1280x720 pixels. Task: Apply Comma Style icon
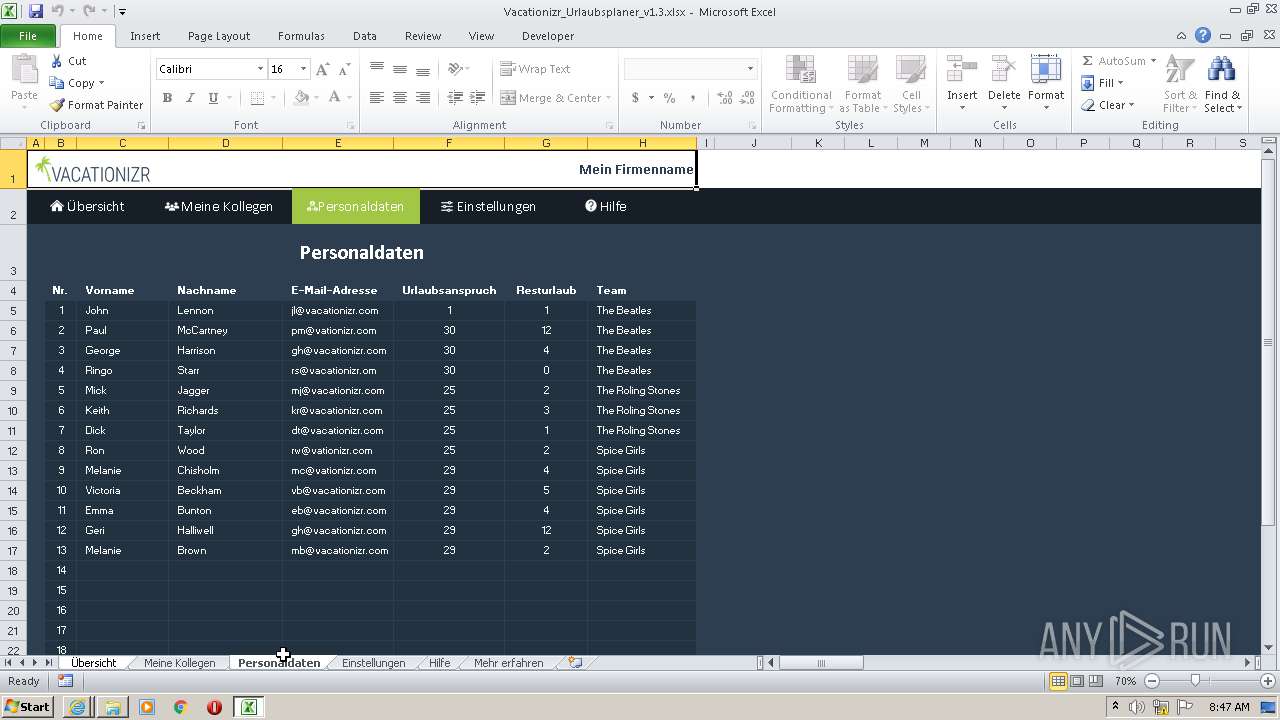pos(693,98)
